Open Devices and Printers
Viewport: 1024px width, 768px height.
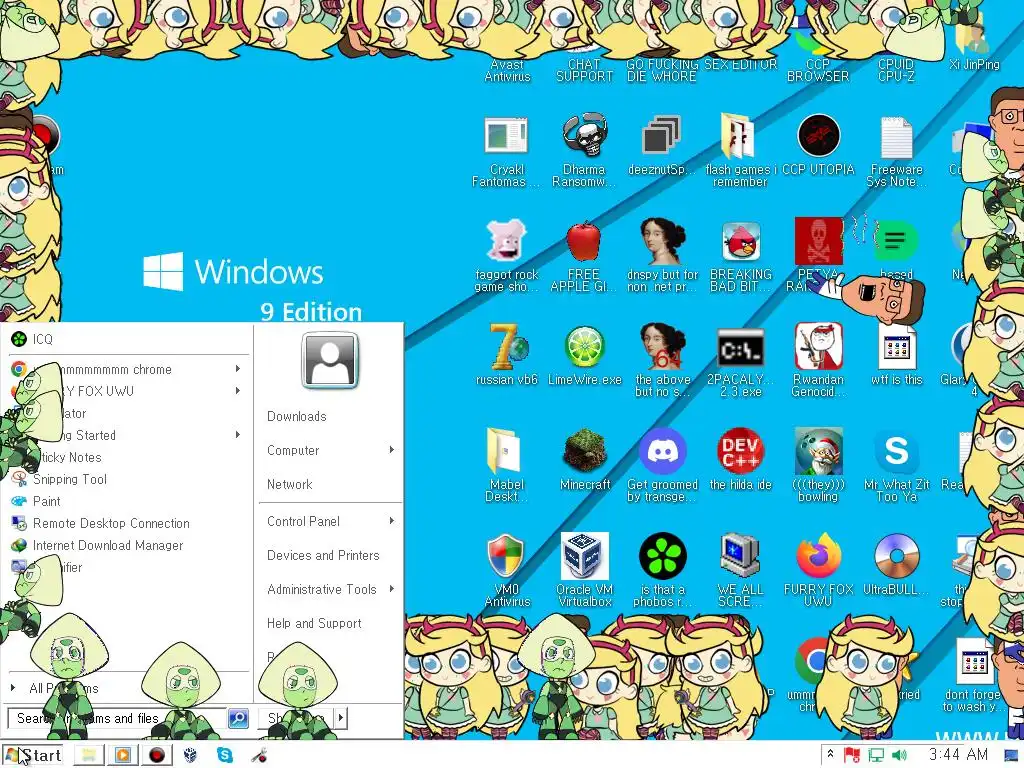coord(323,556)
